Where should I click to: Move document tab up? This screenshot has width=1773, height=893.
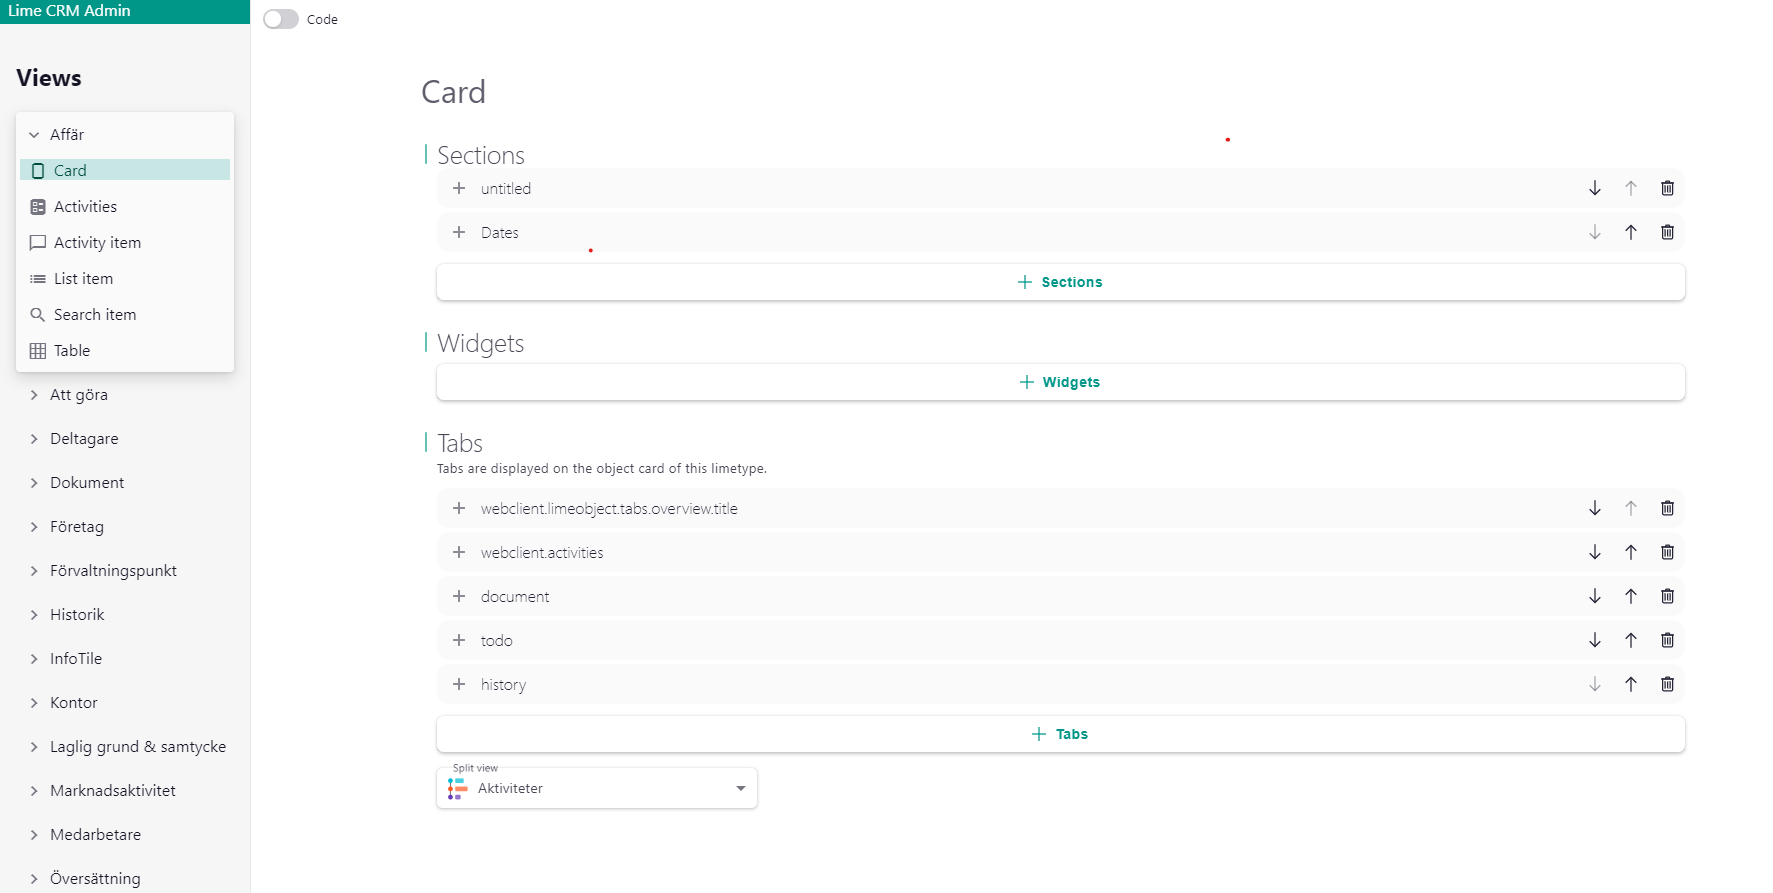(1631, 596)
